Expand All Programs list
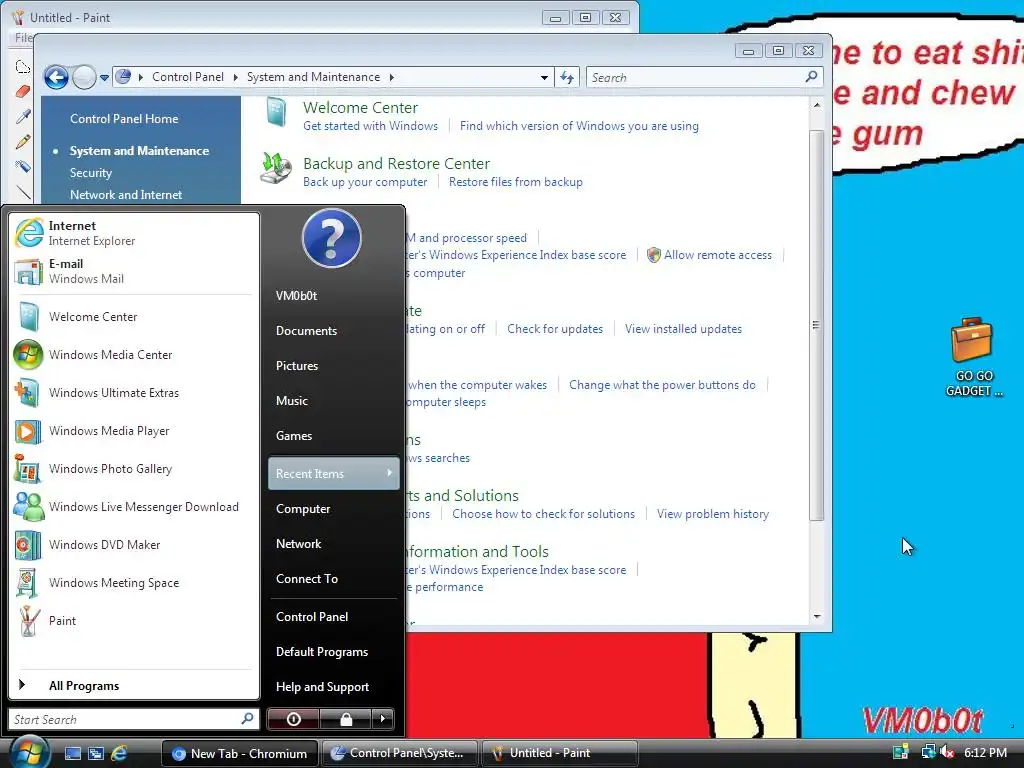Screen dimensions: 1024x768 click(x=134, y=685)
